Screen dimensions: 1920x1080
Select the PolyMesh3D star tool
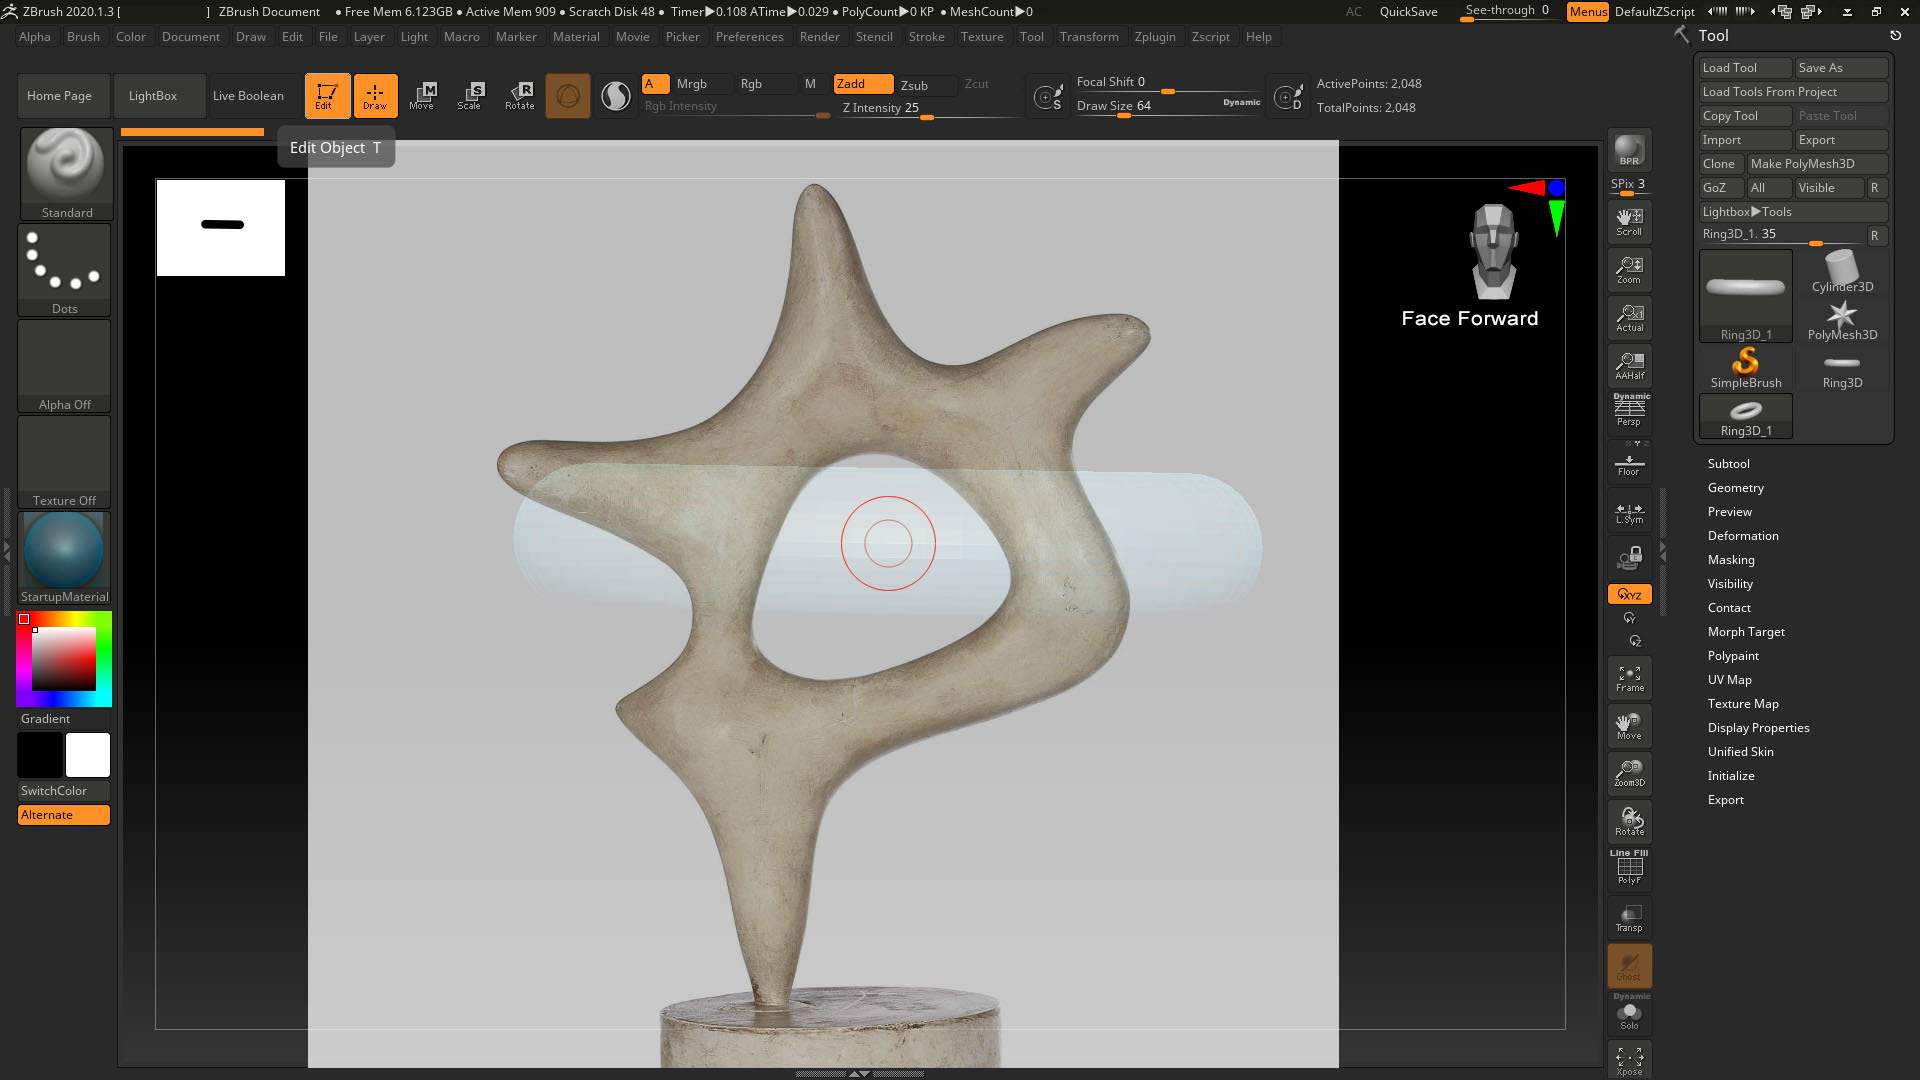point(1842,320)
